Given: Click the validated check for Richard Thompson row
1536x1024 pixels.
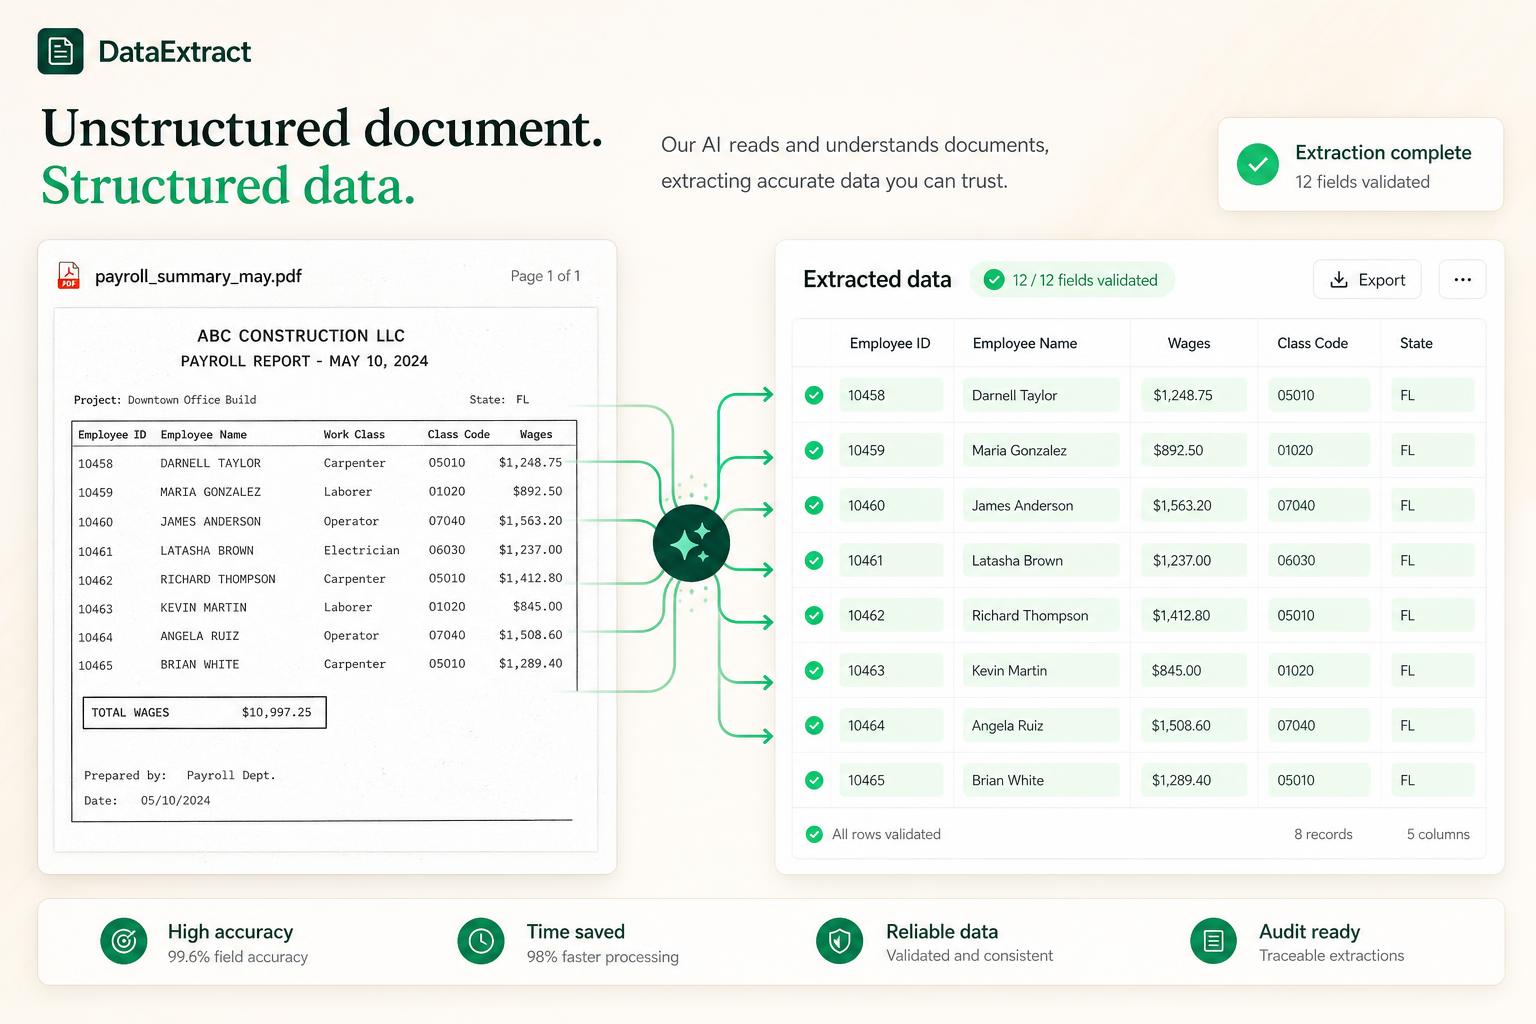Looking at the screenshot, I should click(814, 615).
